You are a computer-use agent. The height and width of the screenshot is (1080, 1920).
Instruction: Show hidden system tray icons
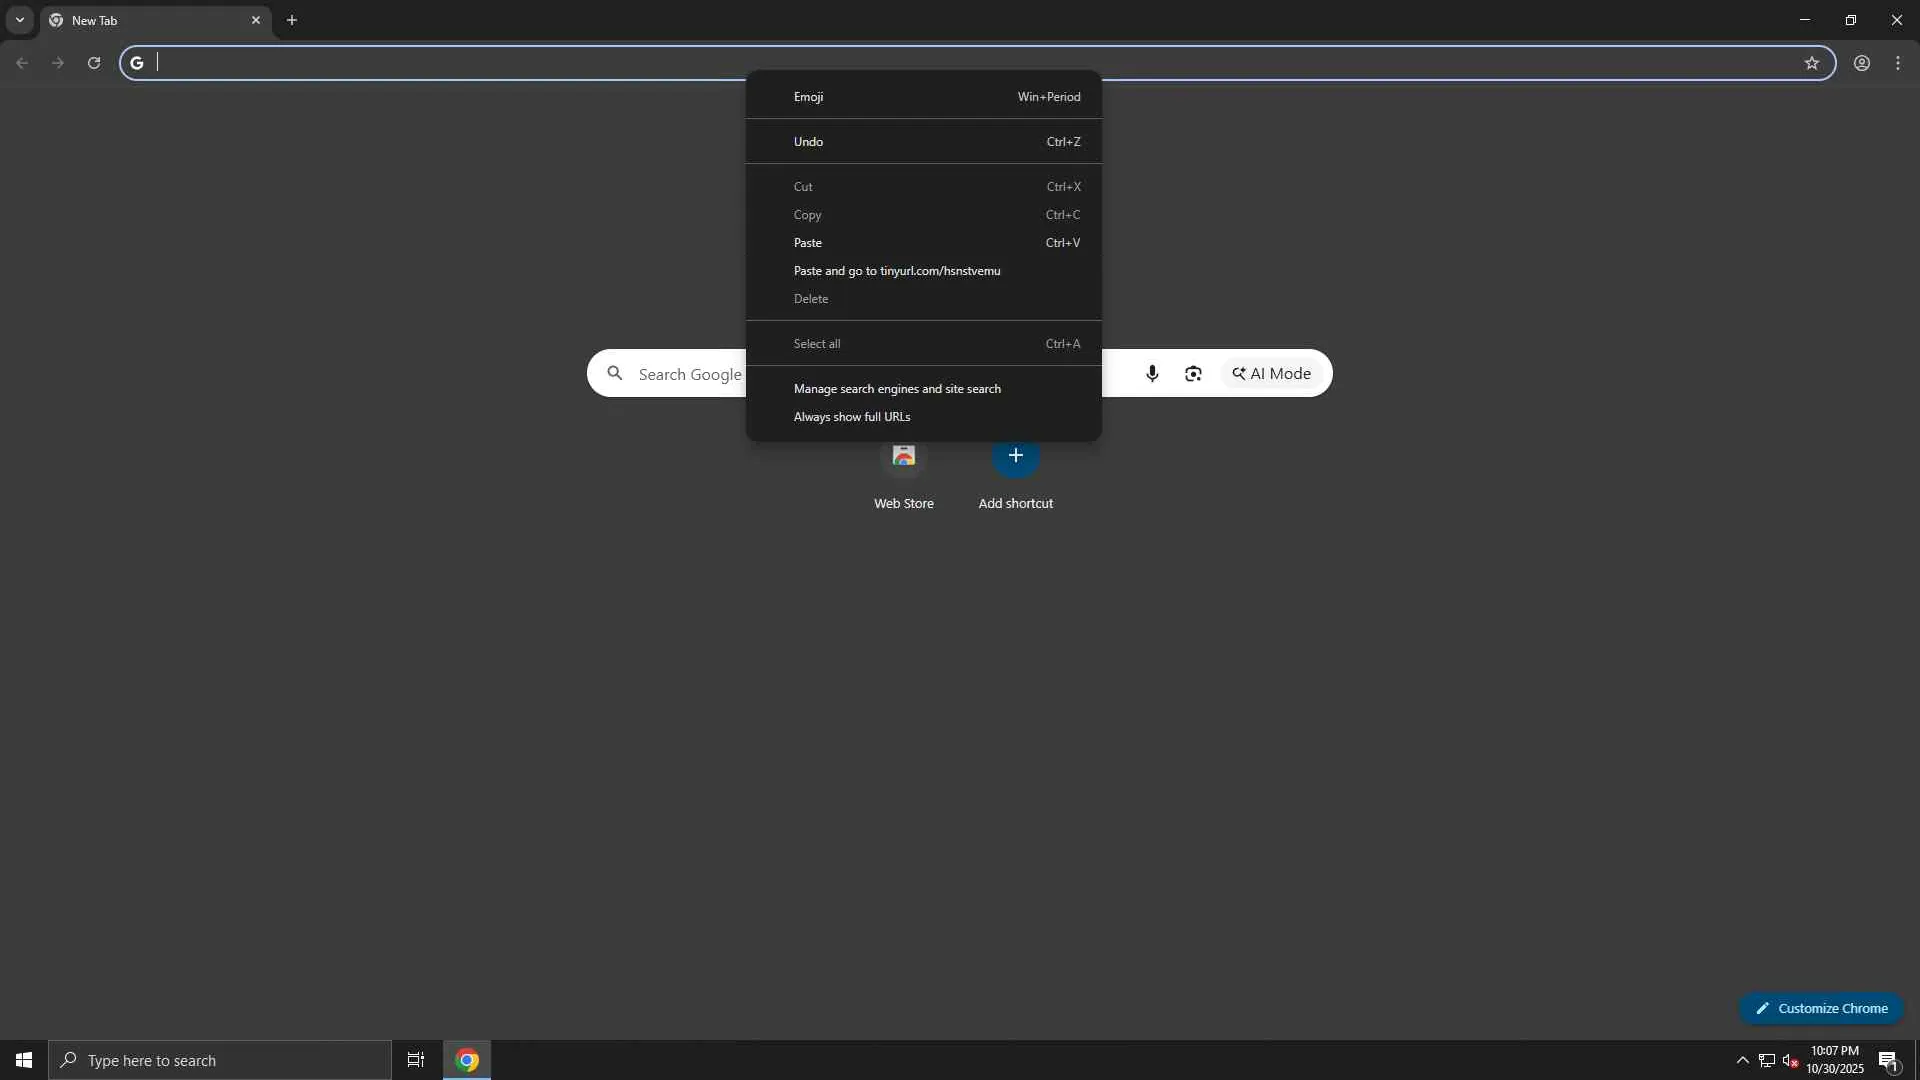pos(1742,1060)
